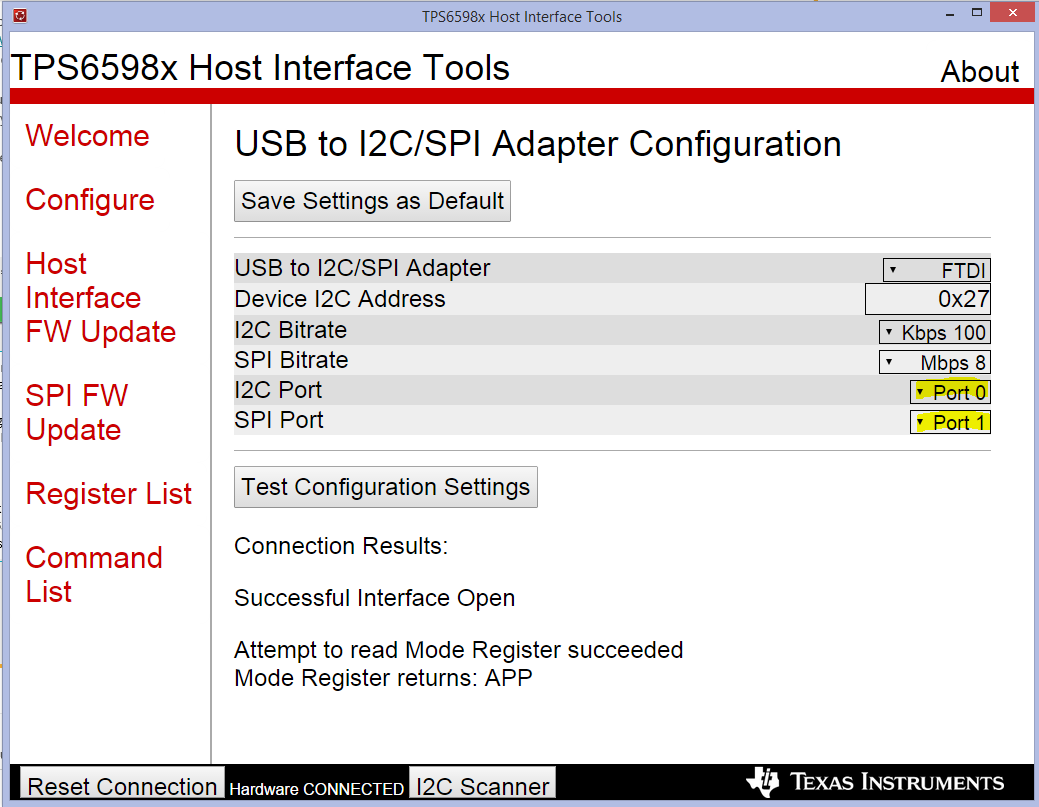Viewport: 1039px width, 807px height.
Task: Click the Attempt to read Mode Register text
Action: point(459,650)
